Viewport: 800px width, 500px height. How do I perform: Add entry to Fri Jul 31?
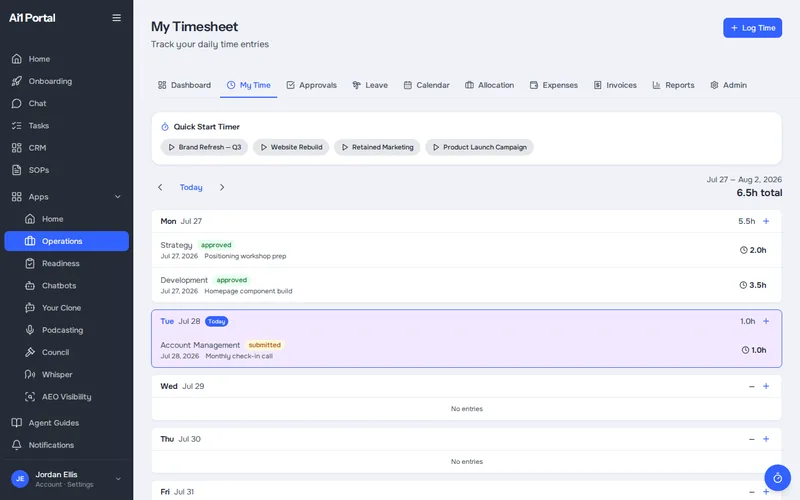(x=766, y=492)
